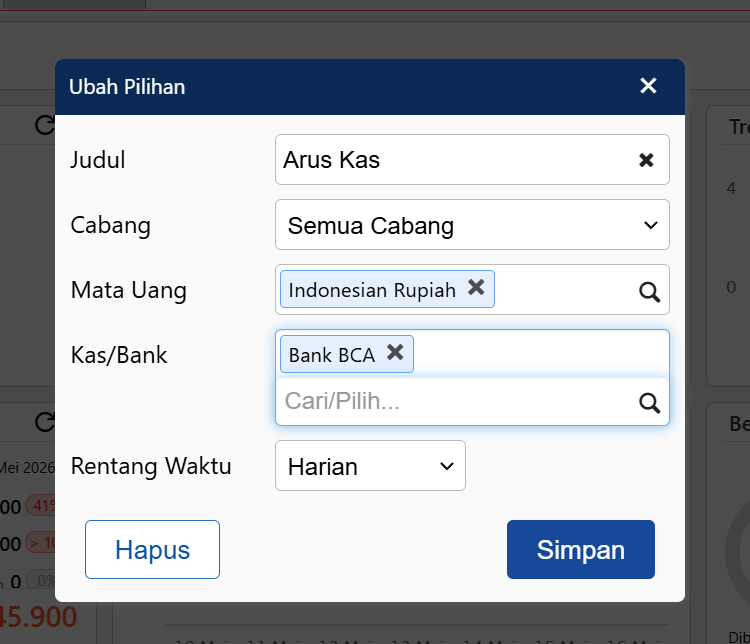Close the Ubah Pilihan dialog
The width and height of the screenshot is (750, 644).
pos(648,86)
